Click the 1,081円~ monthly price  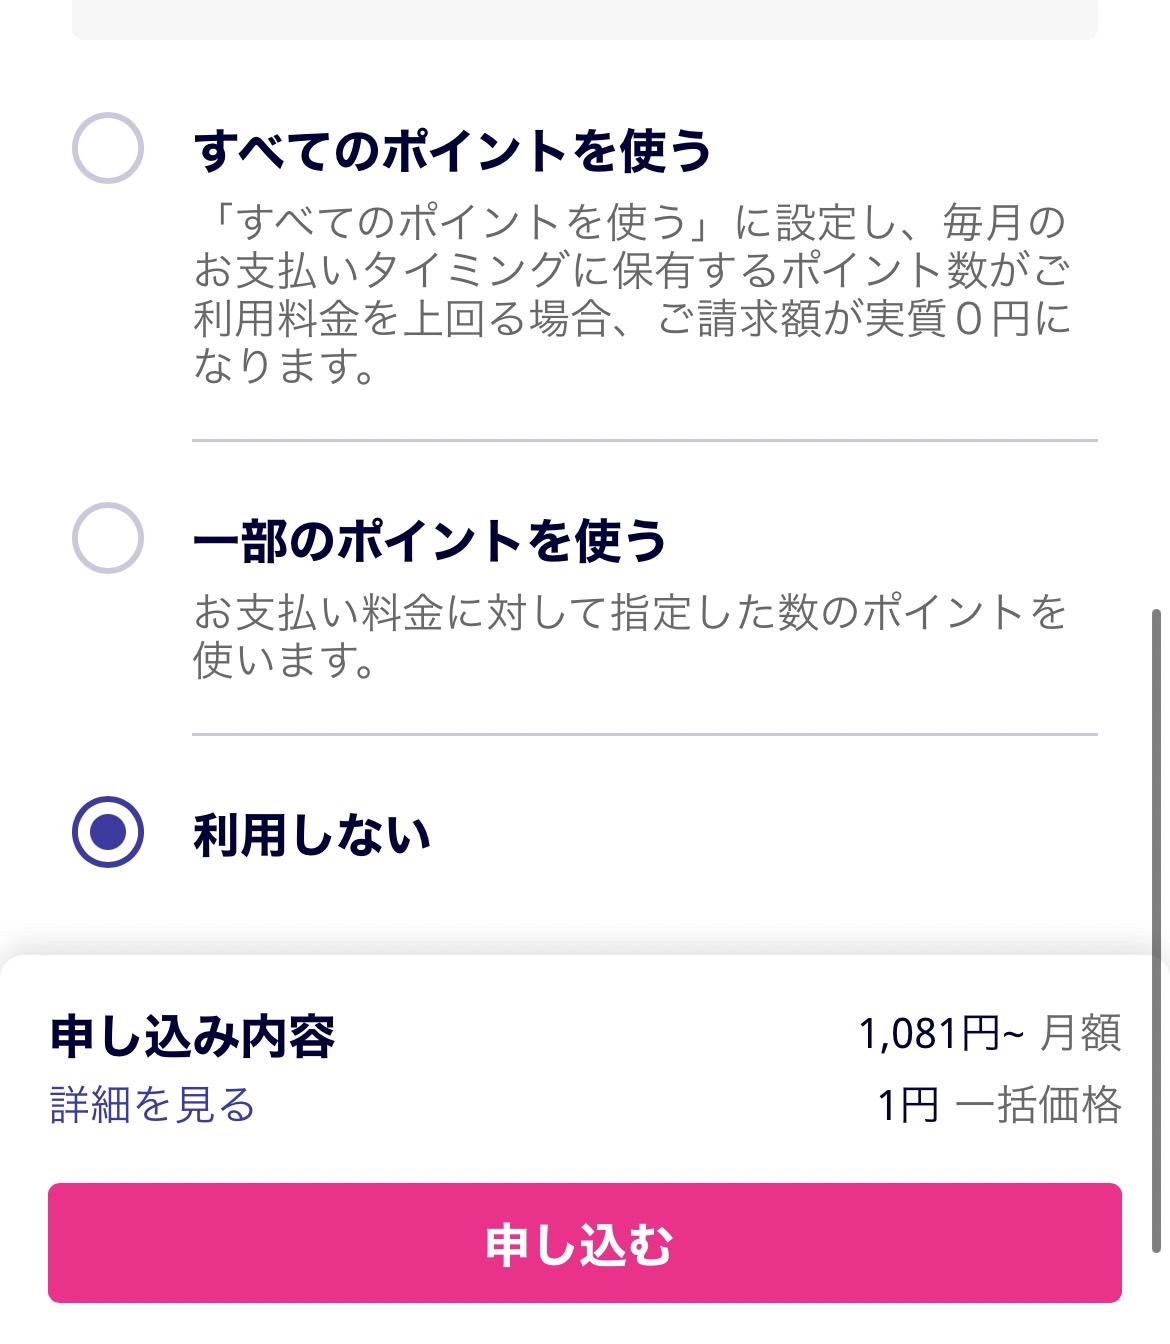click(x=940, y=1034)
